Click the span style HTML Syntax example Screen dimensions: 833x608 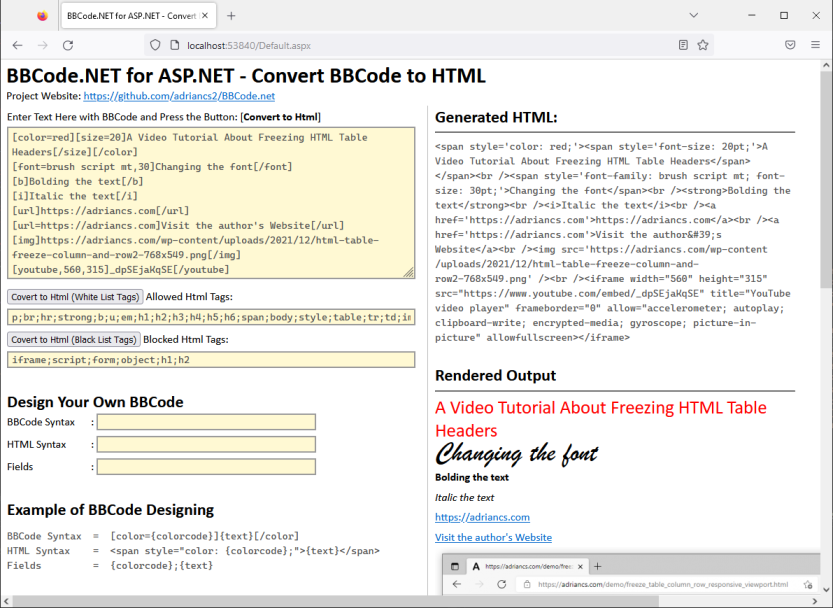coord(245,551)
